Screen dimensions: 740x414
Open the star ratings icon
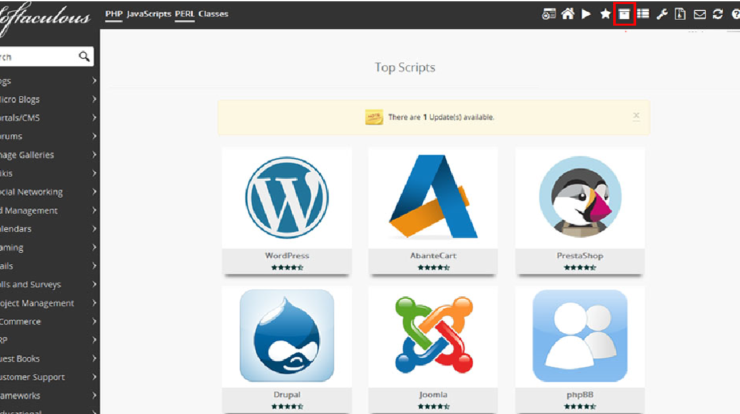[605, 14]
